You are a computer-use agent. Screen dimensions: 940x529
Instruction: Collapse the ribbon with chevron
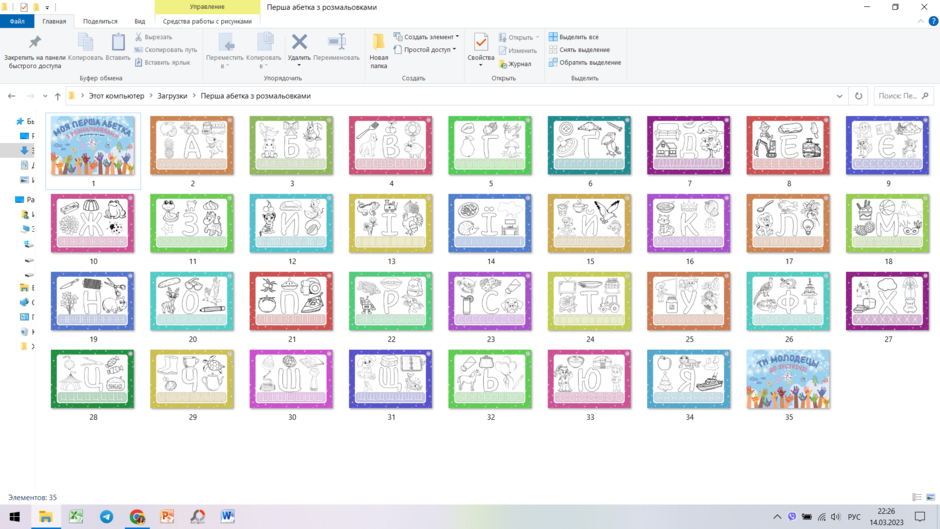(x=921, y=21)
